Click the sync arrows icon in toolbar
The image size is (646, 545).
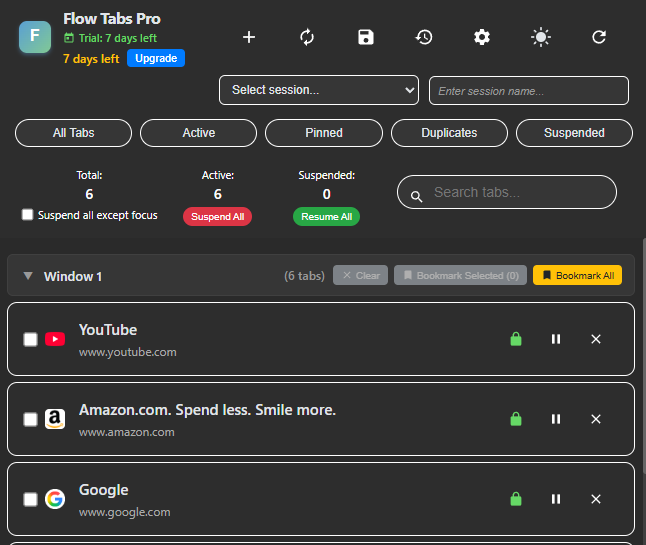pyautogui.click(x=307, y=37)
